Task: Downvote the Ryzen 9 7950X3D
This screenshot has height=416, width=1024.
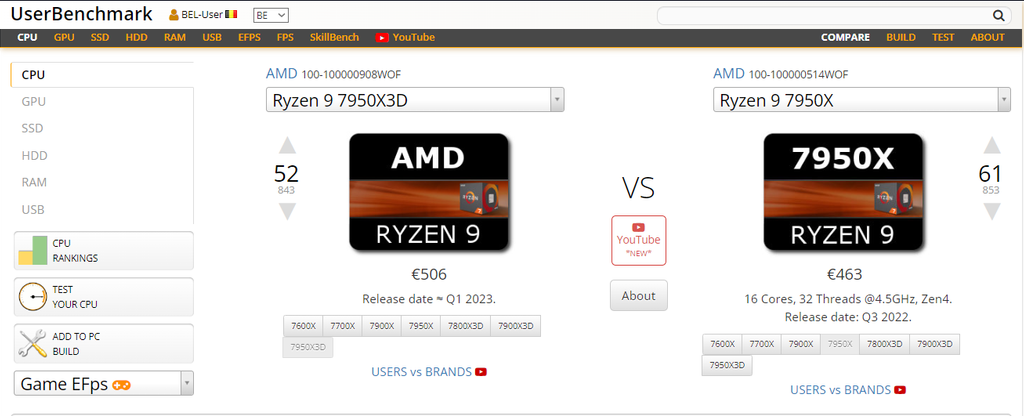Action: pyautogui.click(x=287, y=212)
